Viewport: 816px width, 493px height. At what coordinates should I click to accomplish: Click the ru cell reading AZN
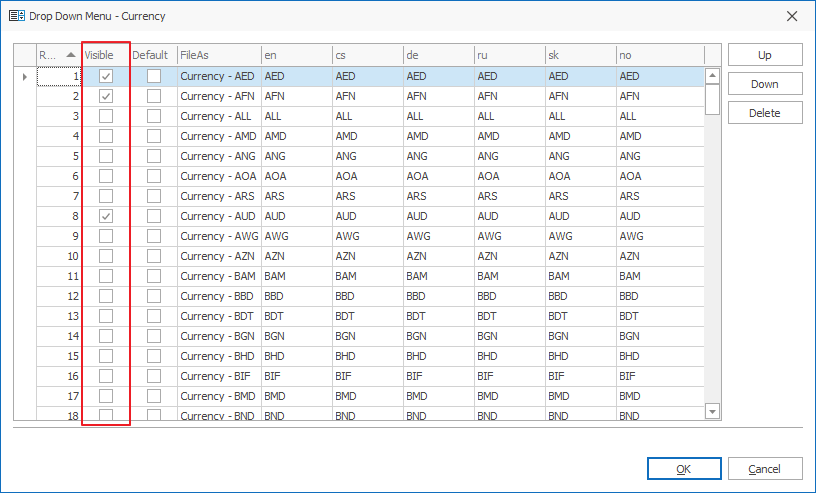509,256
